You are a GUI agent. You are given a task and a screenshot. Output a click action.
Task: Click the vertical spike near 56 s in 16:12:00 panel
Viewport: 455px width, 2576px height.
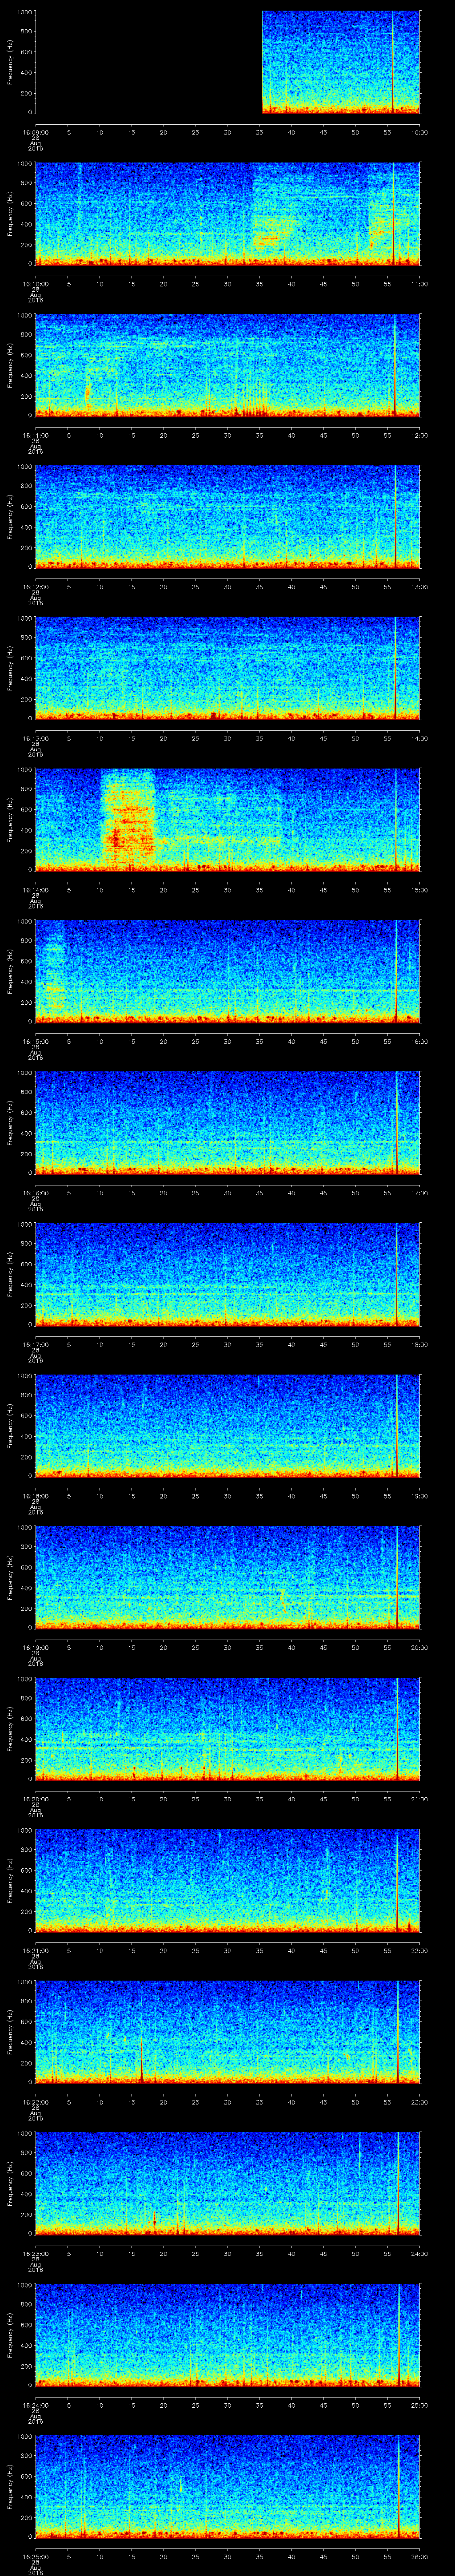[x=395, y=517]
